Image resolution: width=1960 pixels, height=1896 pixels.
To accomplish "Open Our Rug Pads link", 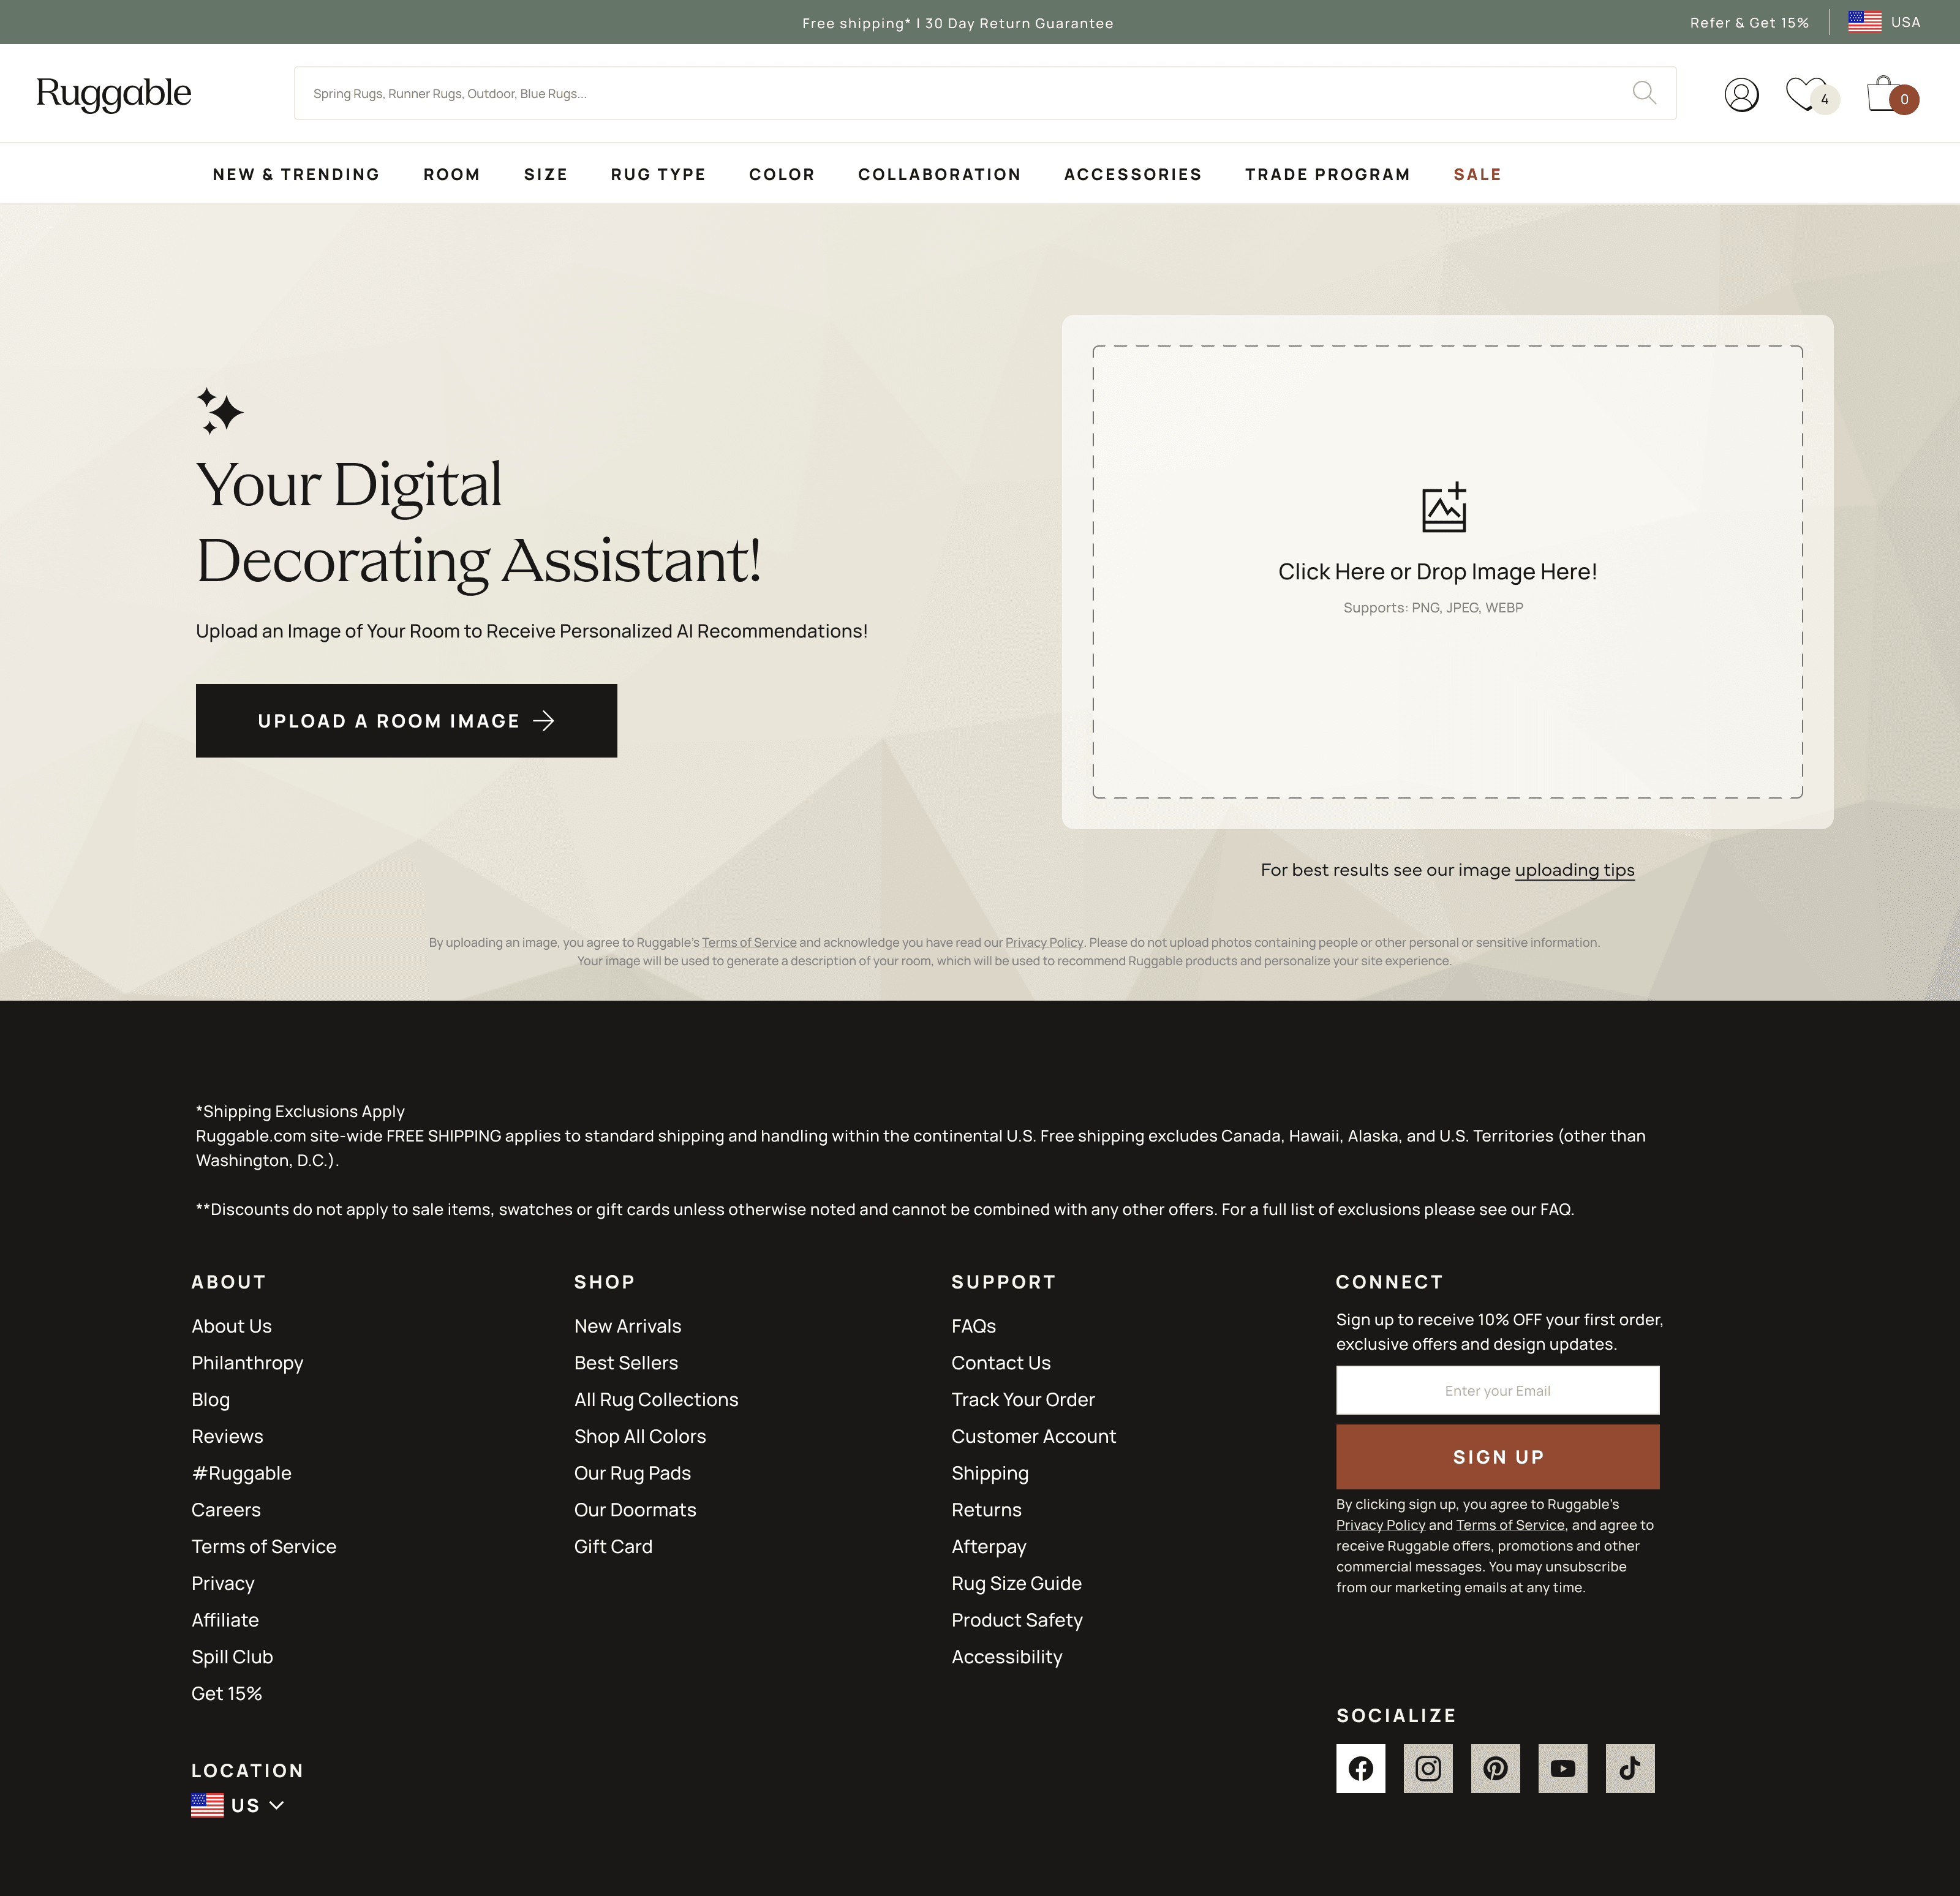I will [x=632, y=1473].
